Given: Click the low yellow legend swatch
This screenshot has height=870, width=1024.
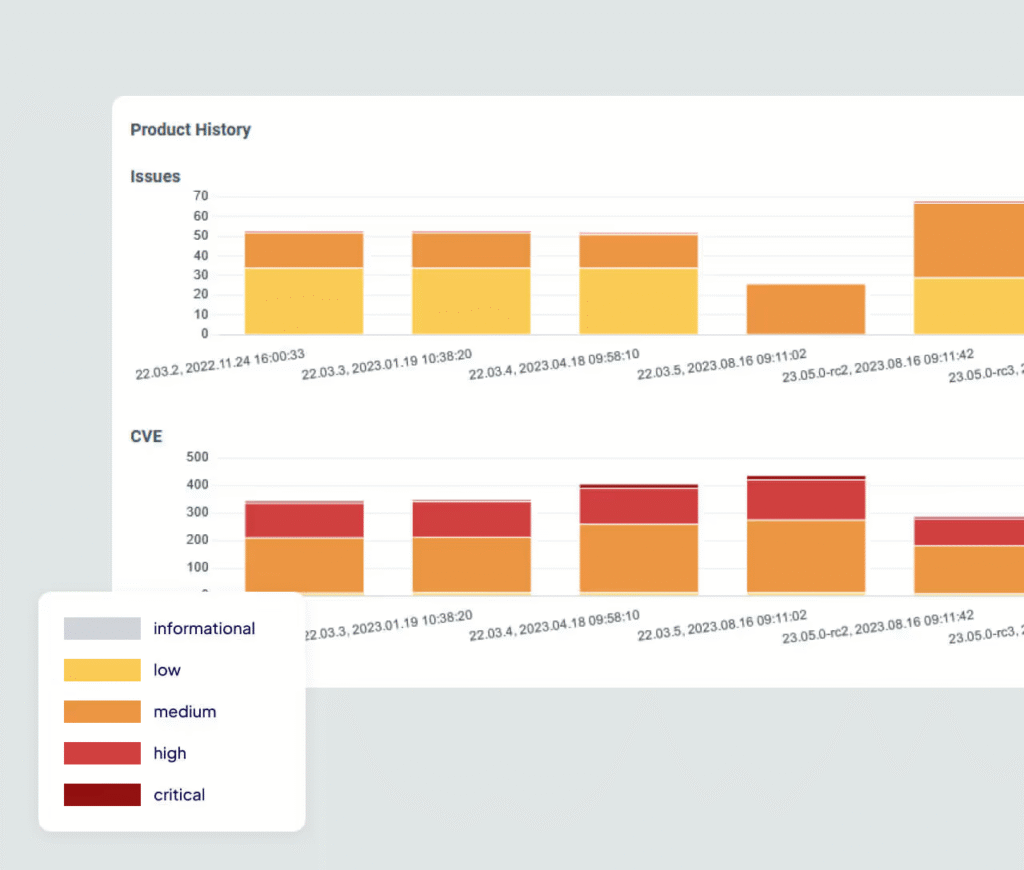Looking at the screenshot, I should [x=102, y=670].
